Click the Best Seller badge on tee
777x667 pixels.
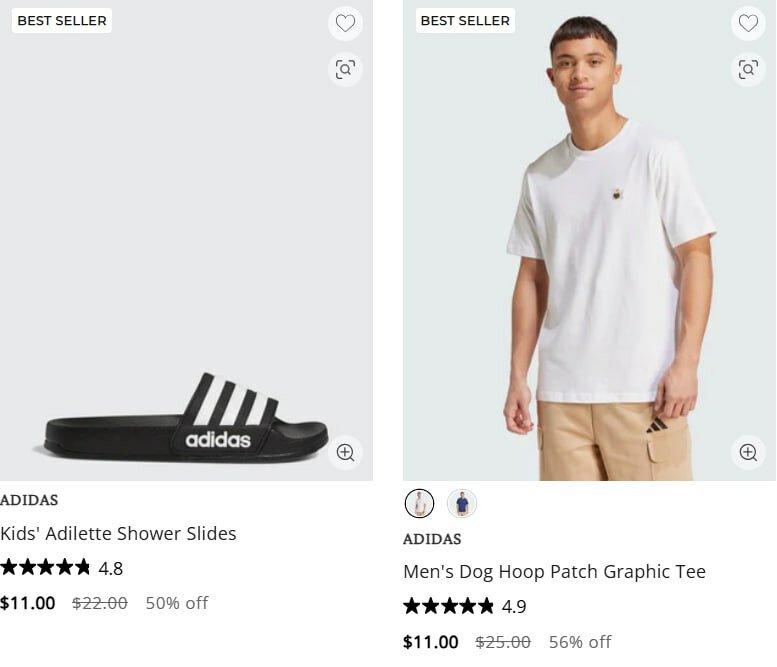(x=465, y=20)
